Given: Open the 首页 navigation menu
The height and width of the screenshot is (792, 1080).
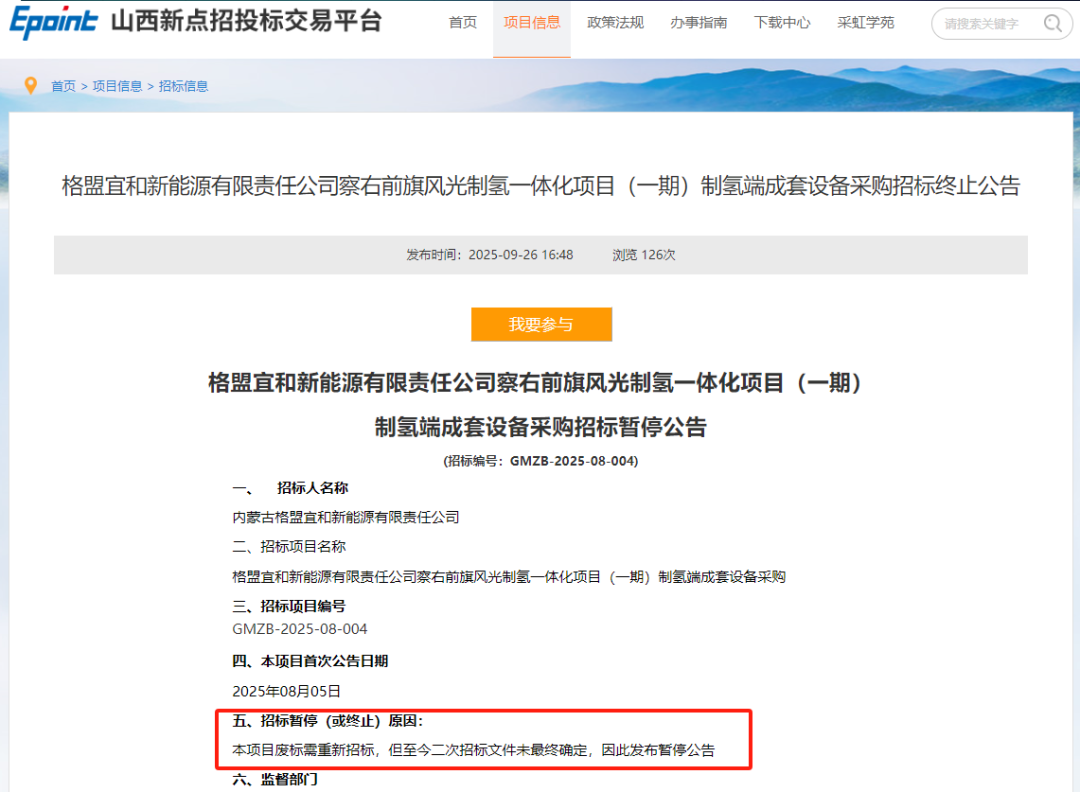Looking at the screenshot, I should [x=462, y=22].
